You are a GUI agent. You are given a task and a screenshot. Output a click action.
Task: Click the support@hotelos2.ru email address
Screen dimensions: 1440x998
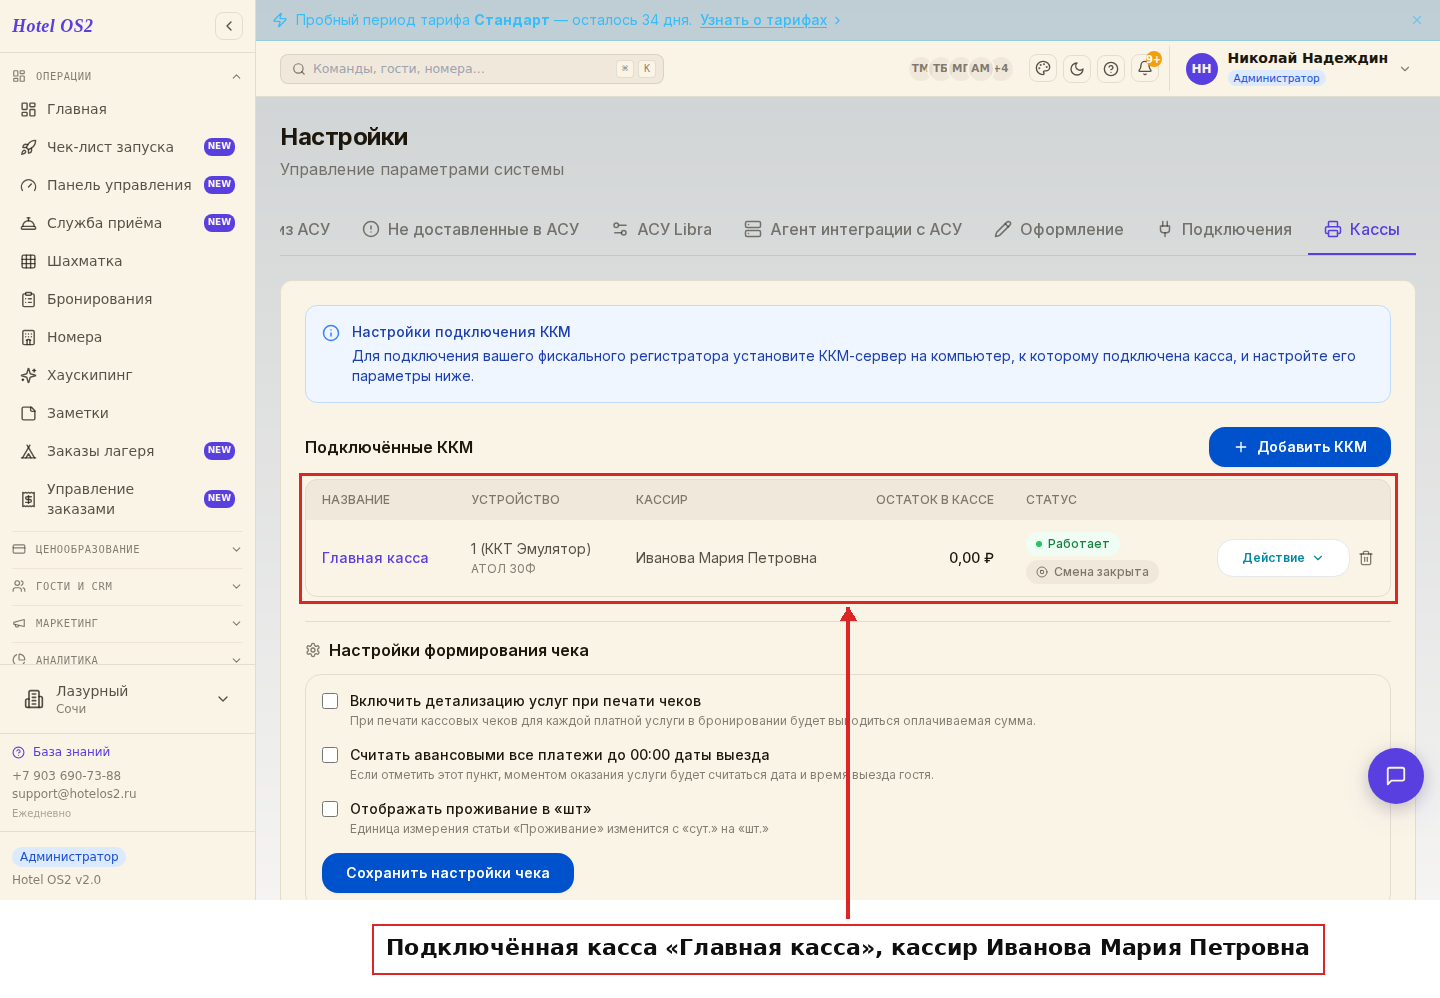[74, 794]
